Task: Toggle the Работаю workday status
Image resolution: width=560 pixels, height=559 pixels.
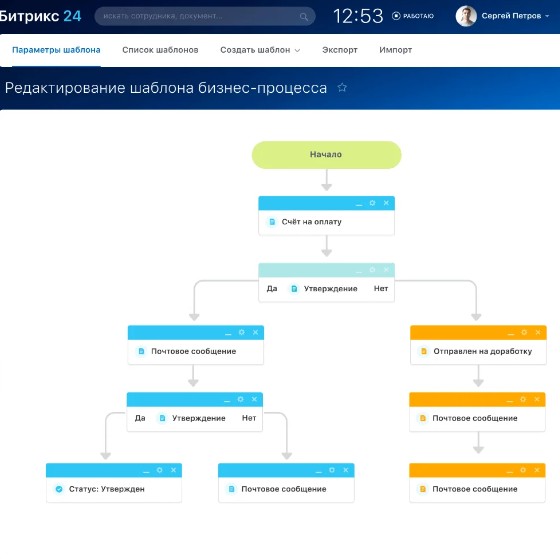Action: click(x=412, y=16)
